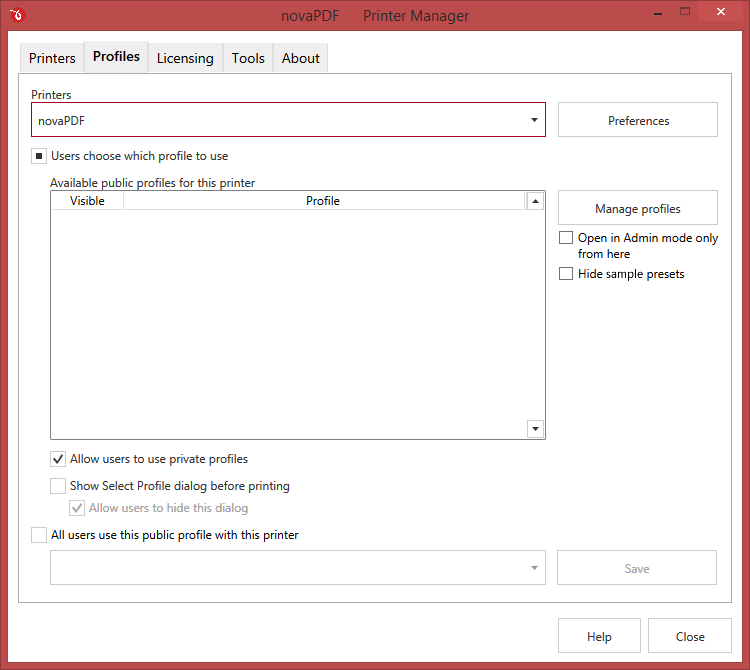Viewport: 750px width, 670px height.
Task: Go to the Tools tab
Action: coord(248,58)
